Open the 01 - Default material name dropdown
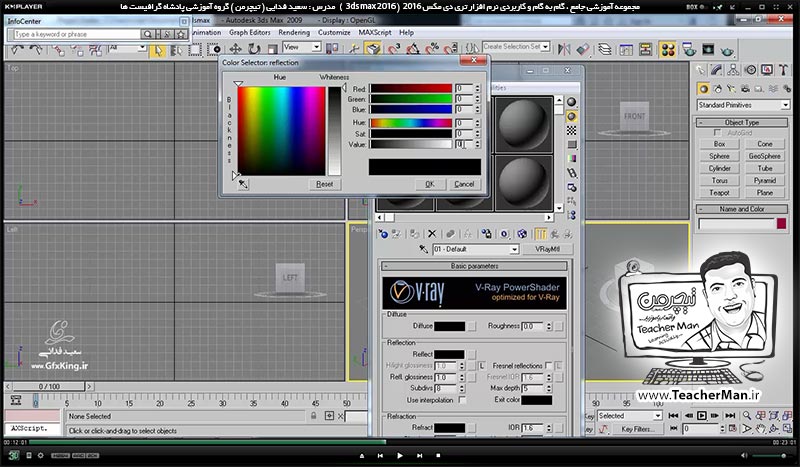This screenshot has width=800, height=467. [476, 249]
